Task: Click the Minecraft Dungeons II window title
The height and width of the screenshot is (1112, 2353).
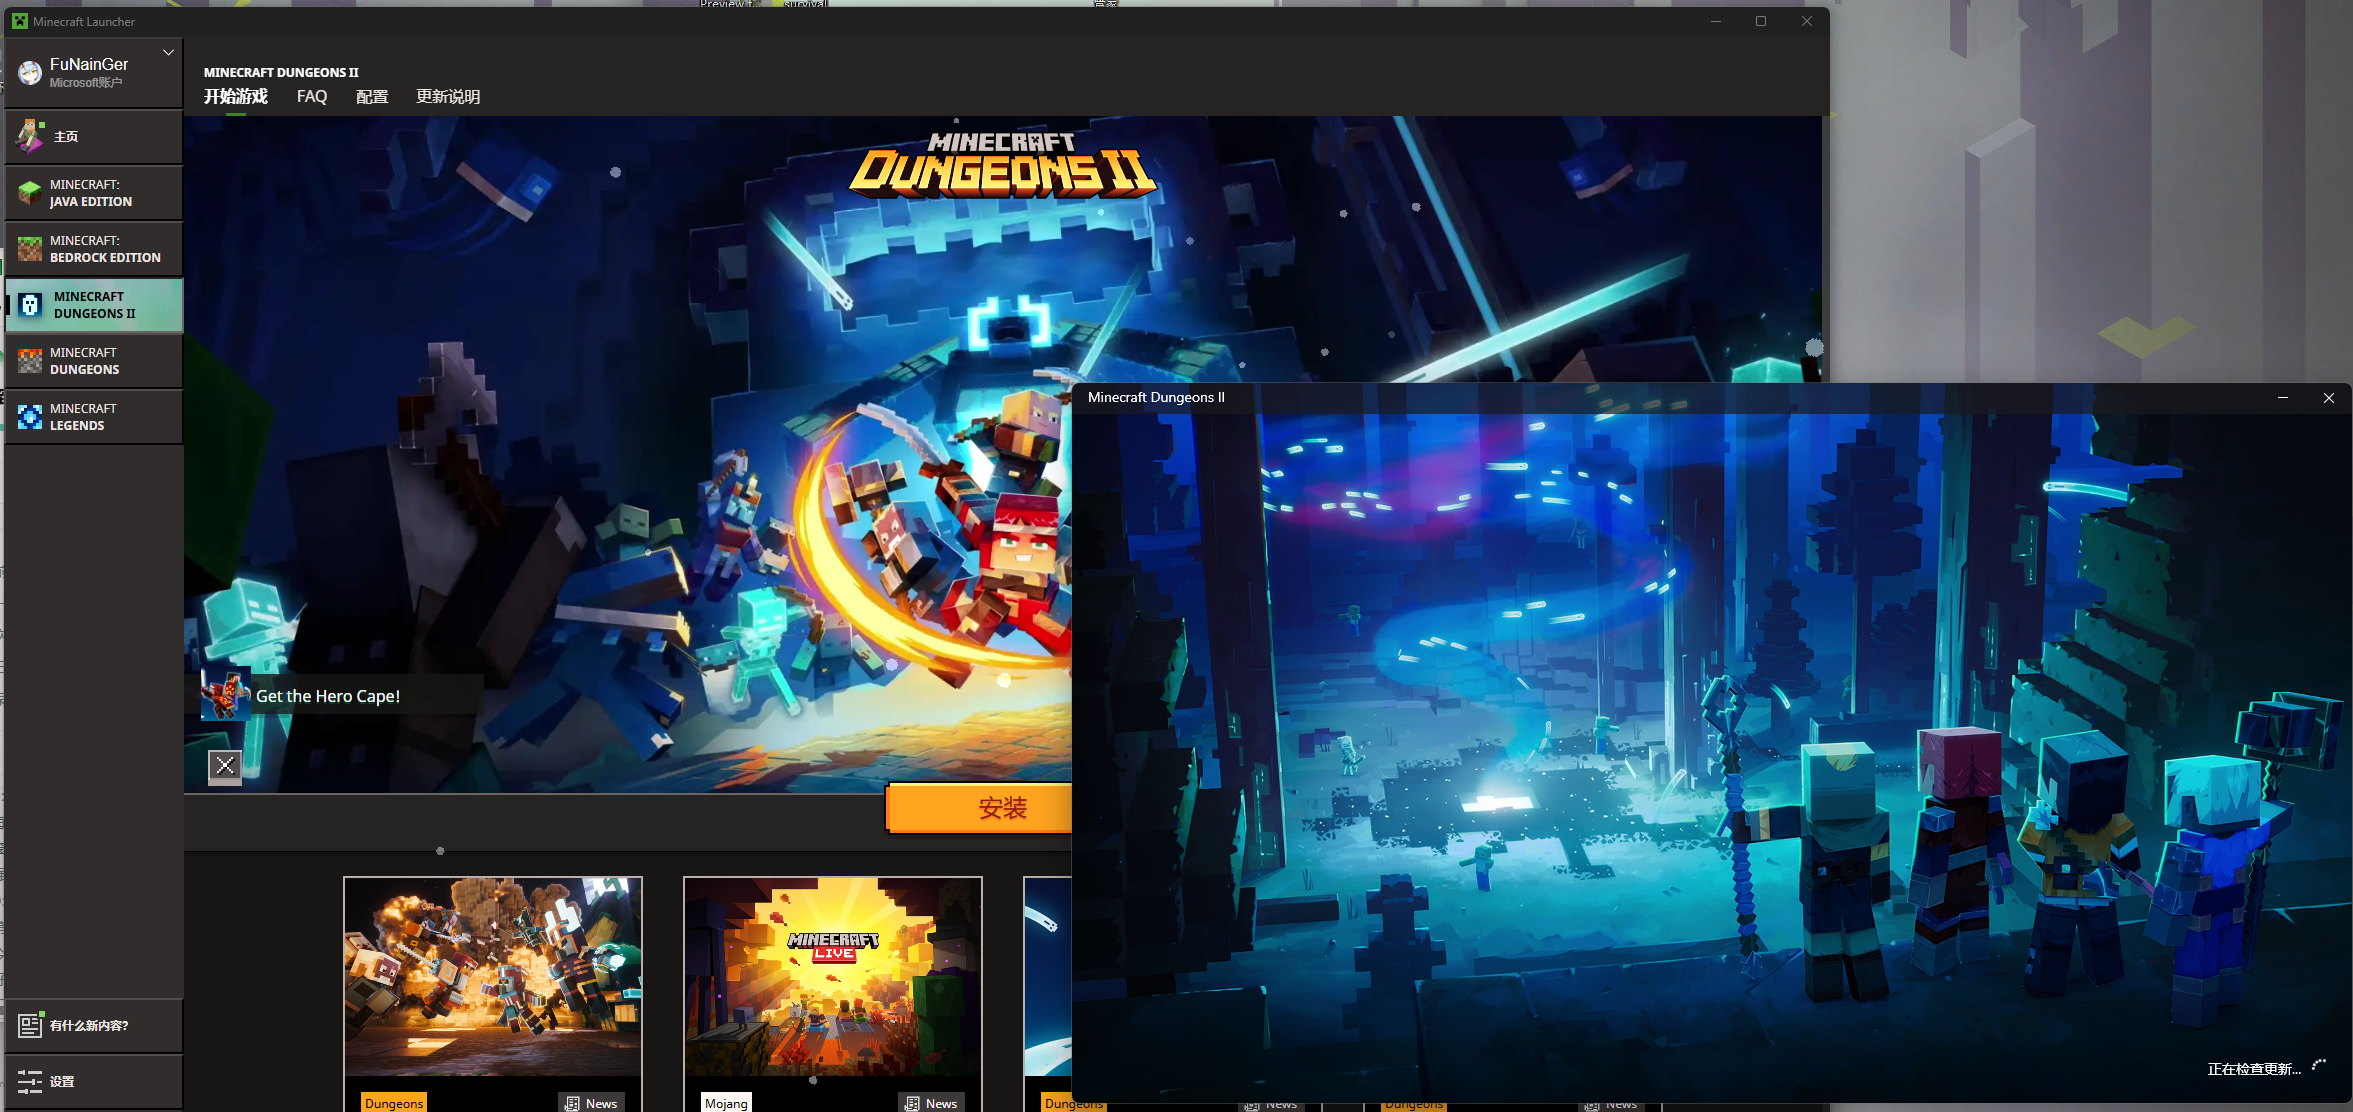Action: pyautogui.click(x=1156, y=397)
